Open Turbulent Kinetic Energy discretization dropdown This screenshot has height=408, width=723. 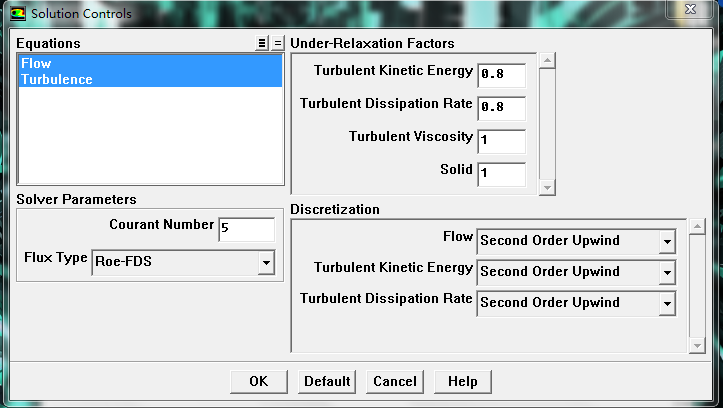(576, 272)
